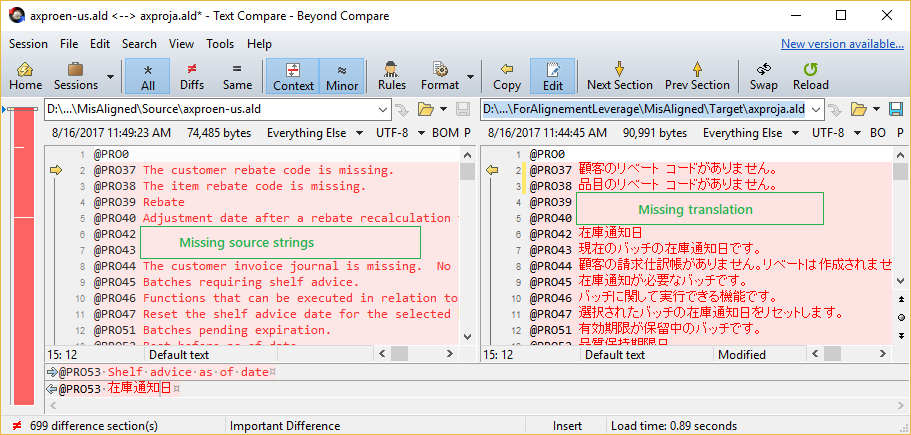Expand the right file path dropdown

tap(816, 109)
